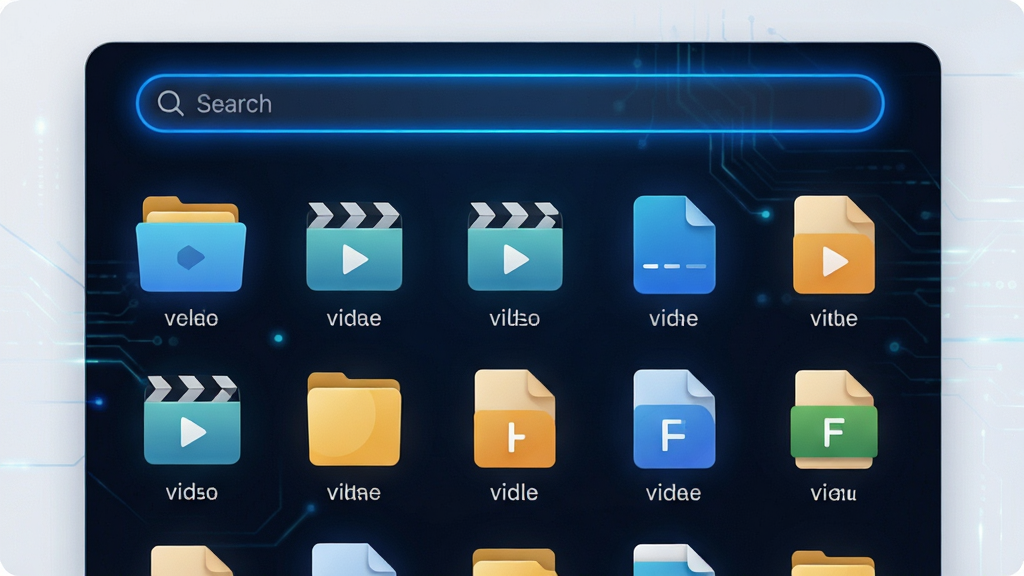The width and height of the screenshot is (1024, 576).
Task: Open the green F file labeled vieiu
Action: [x=834, y=419]
